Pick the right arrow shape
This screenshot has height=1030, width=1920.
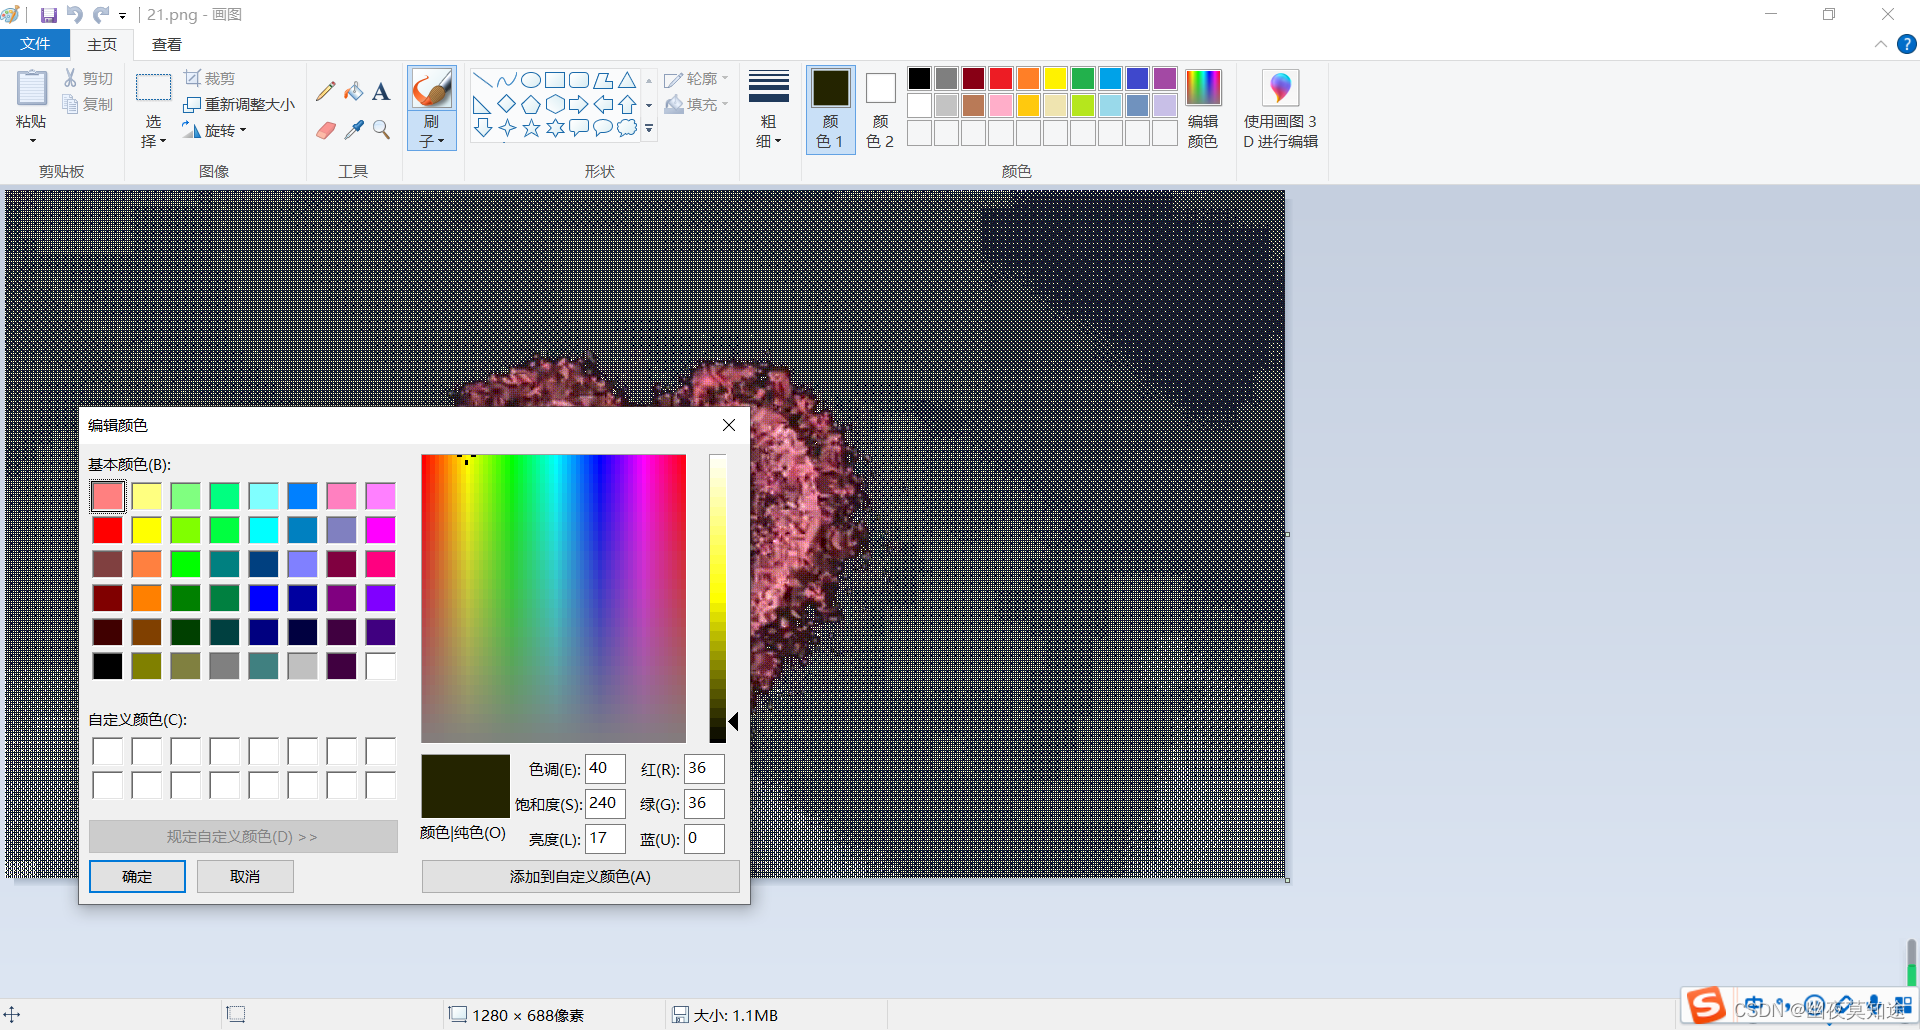[579, 104]
